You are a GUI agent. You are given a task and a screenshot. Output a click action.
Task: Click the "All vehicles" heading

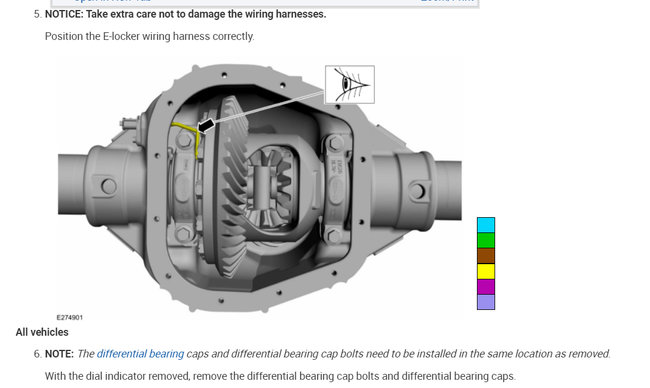(42, 332)
